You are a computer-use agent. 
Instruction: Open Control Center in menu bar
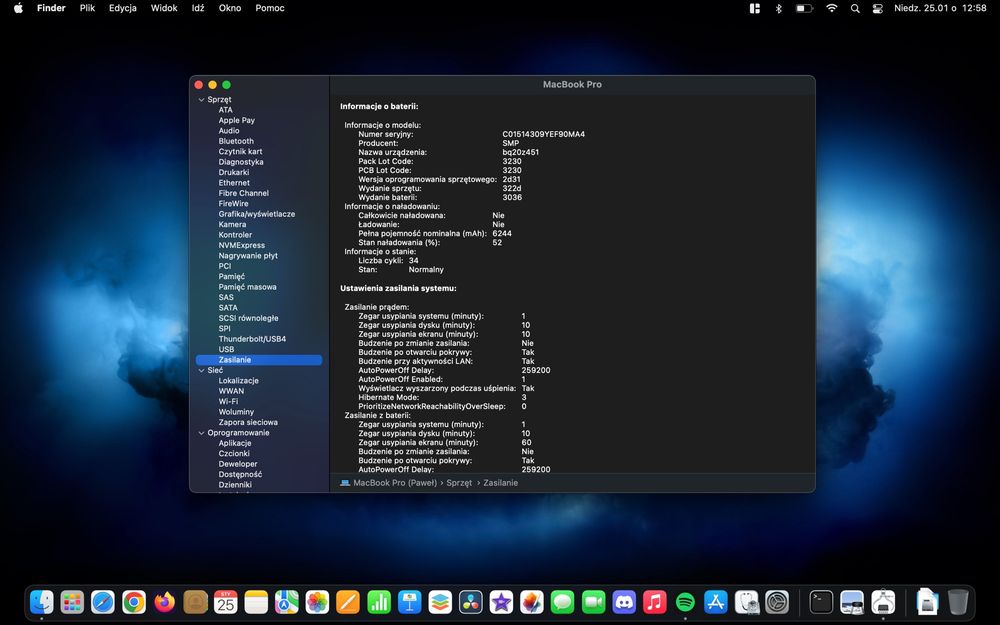click(x=878, y=8)
